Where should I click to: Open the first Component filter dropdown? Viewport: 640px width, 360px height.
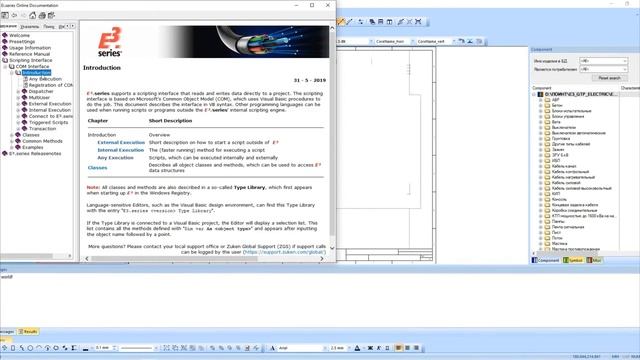tap(603, 61)
